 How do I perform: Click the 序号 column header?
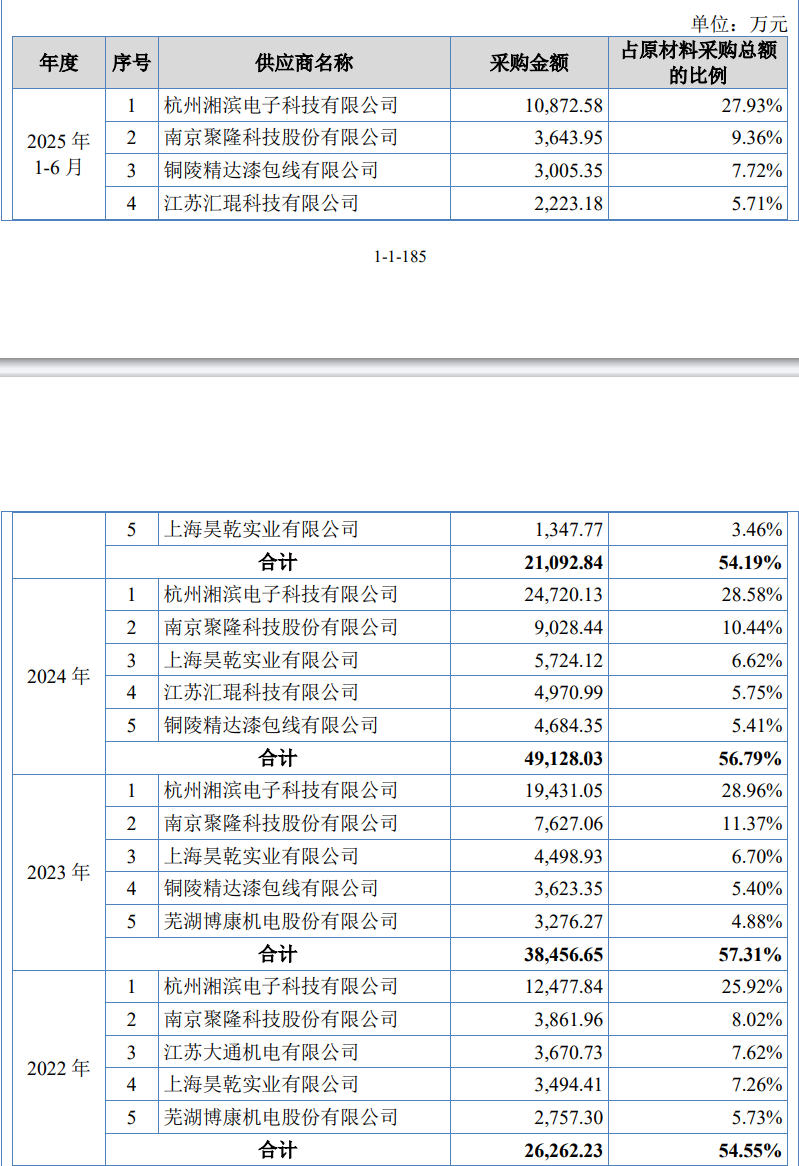coord(131,63)
